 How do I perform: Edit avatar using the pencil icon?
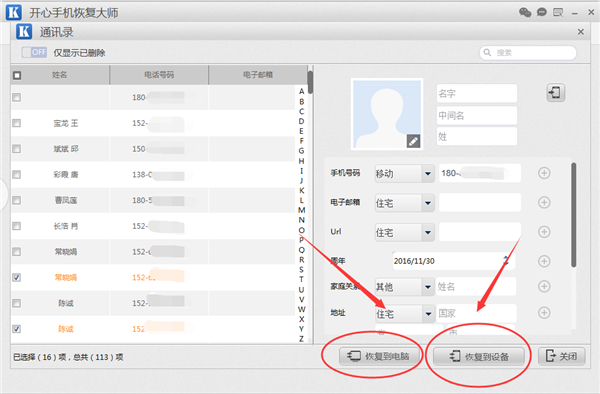413,141
